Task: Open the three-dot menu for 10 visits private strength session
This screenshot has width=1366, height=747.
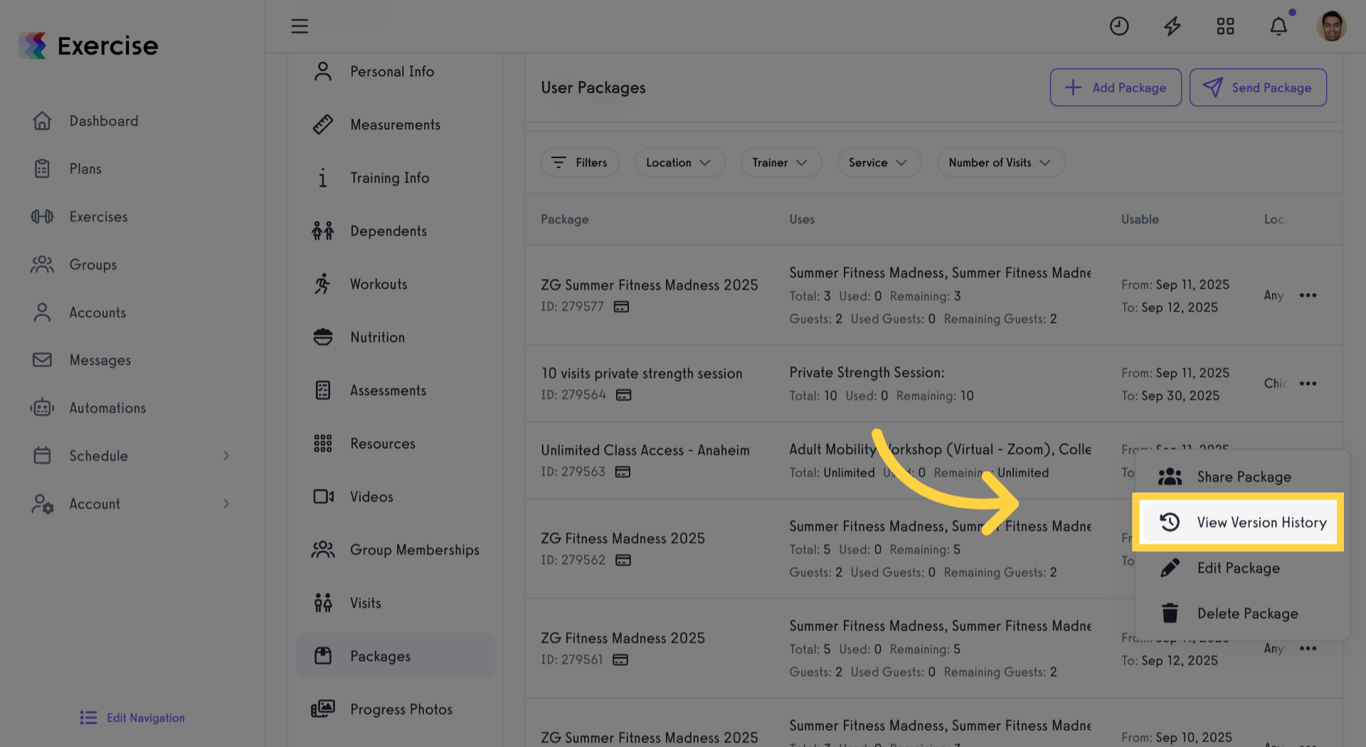Action: (1307, 383)
